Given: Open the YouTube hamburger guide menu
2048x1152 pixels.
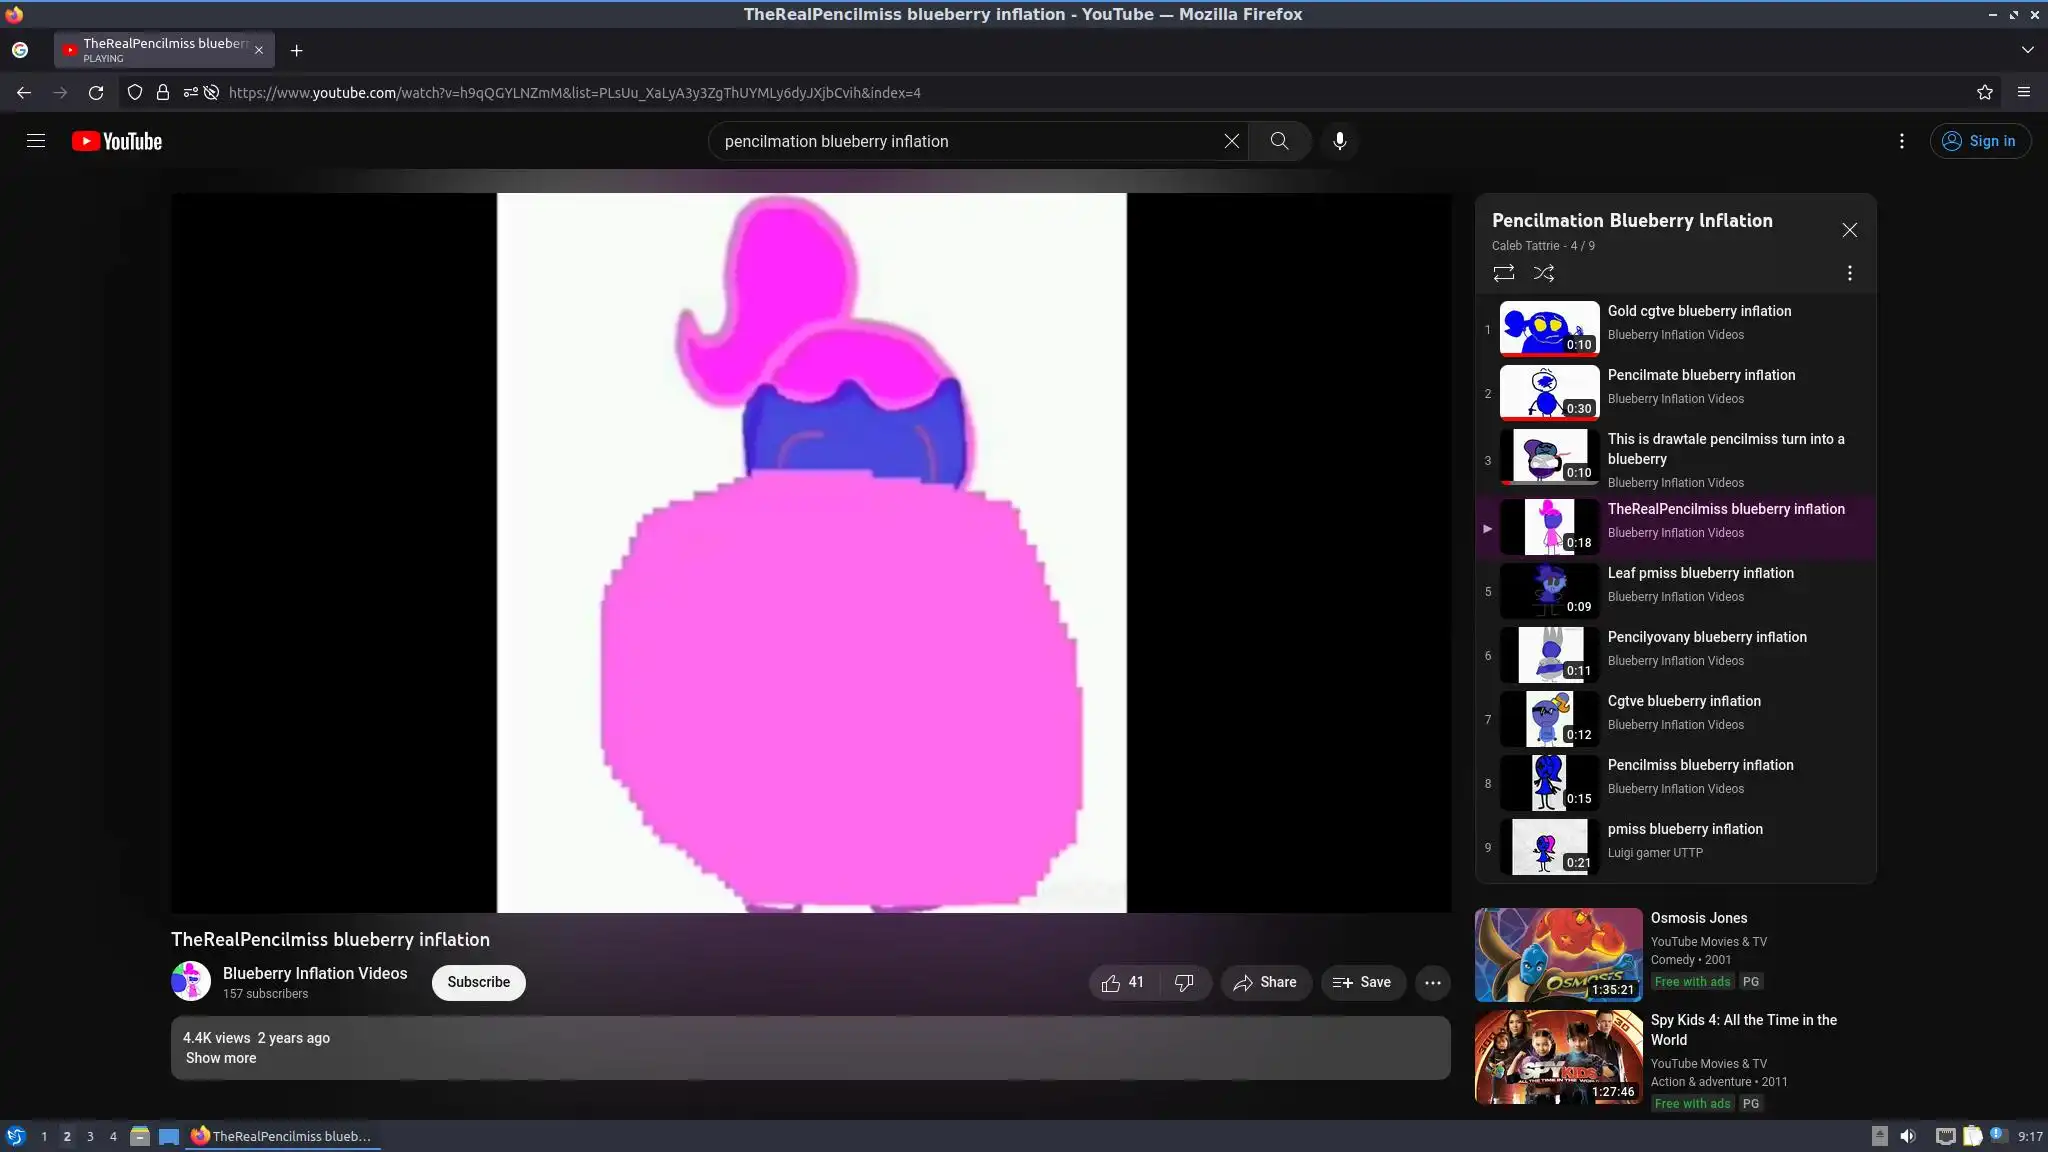Looking at the screenshot, I should click(36, 141).
